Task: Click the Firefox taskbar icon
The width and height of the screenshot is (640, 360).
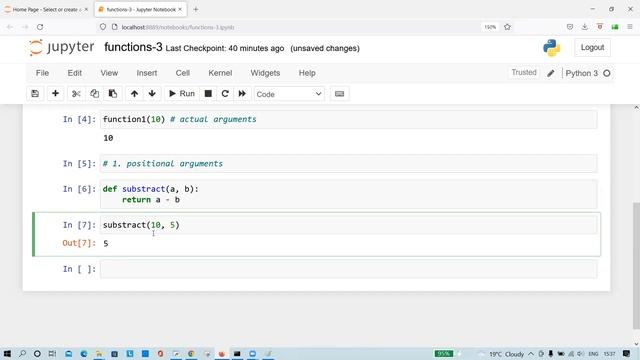Action: 222,353
